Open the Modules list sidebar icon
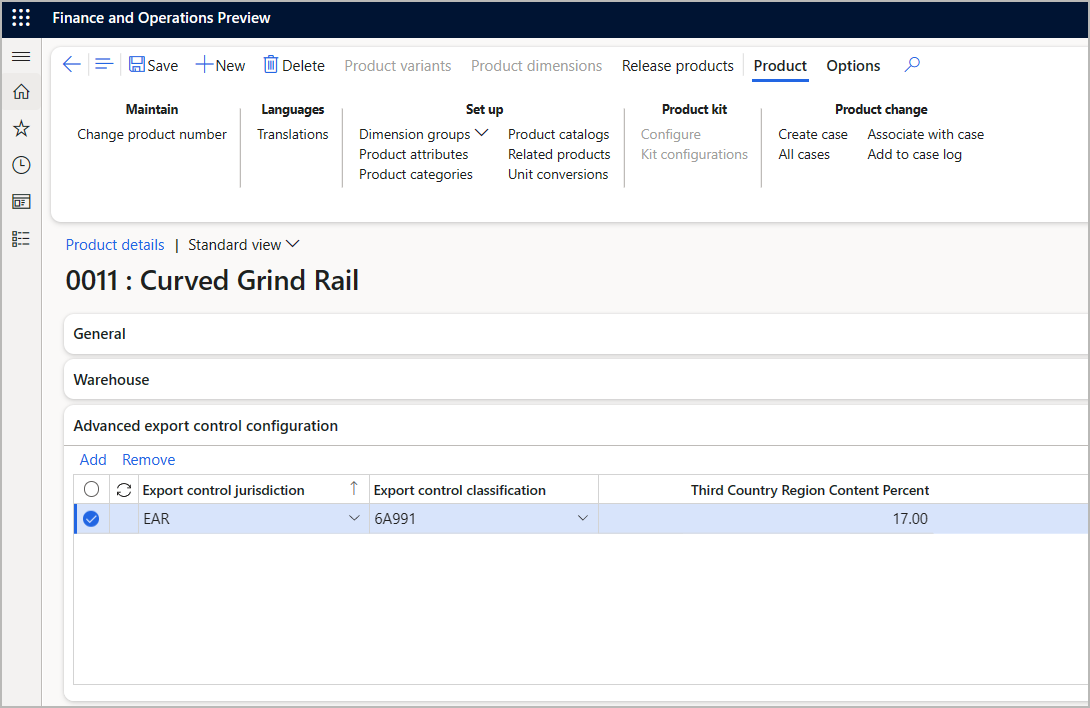Viewport: 1090px width, 708px height. click(x=20, y=238)
